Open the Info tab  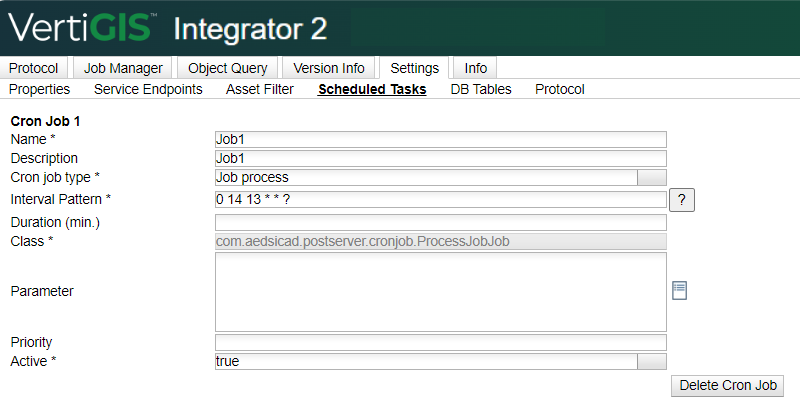pos(476,68)
